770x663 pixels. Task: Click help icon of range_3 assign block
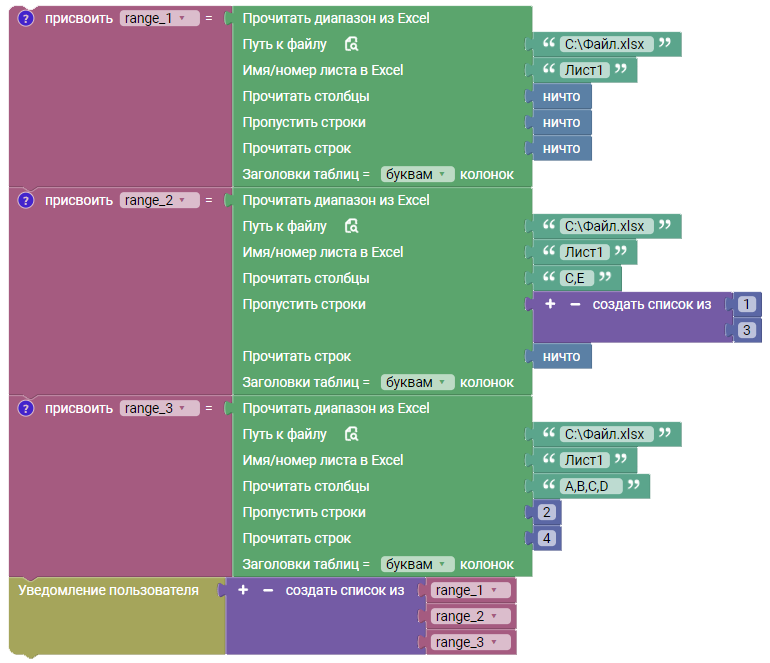coord(26,408)
